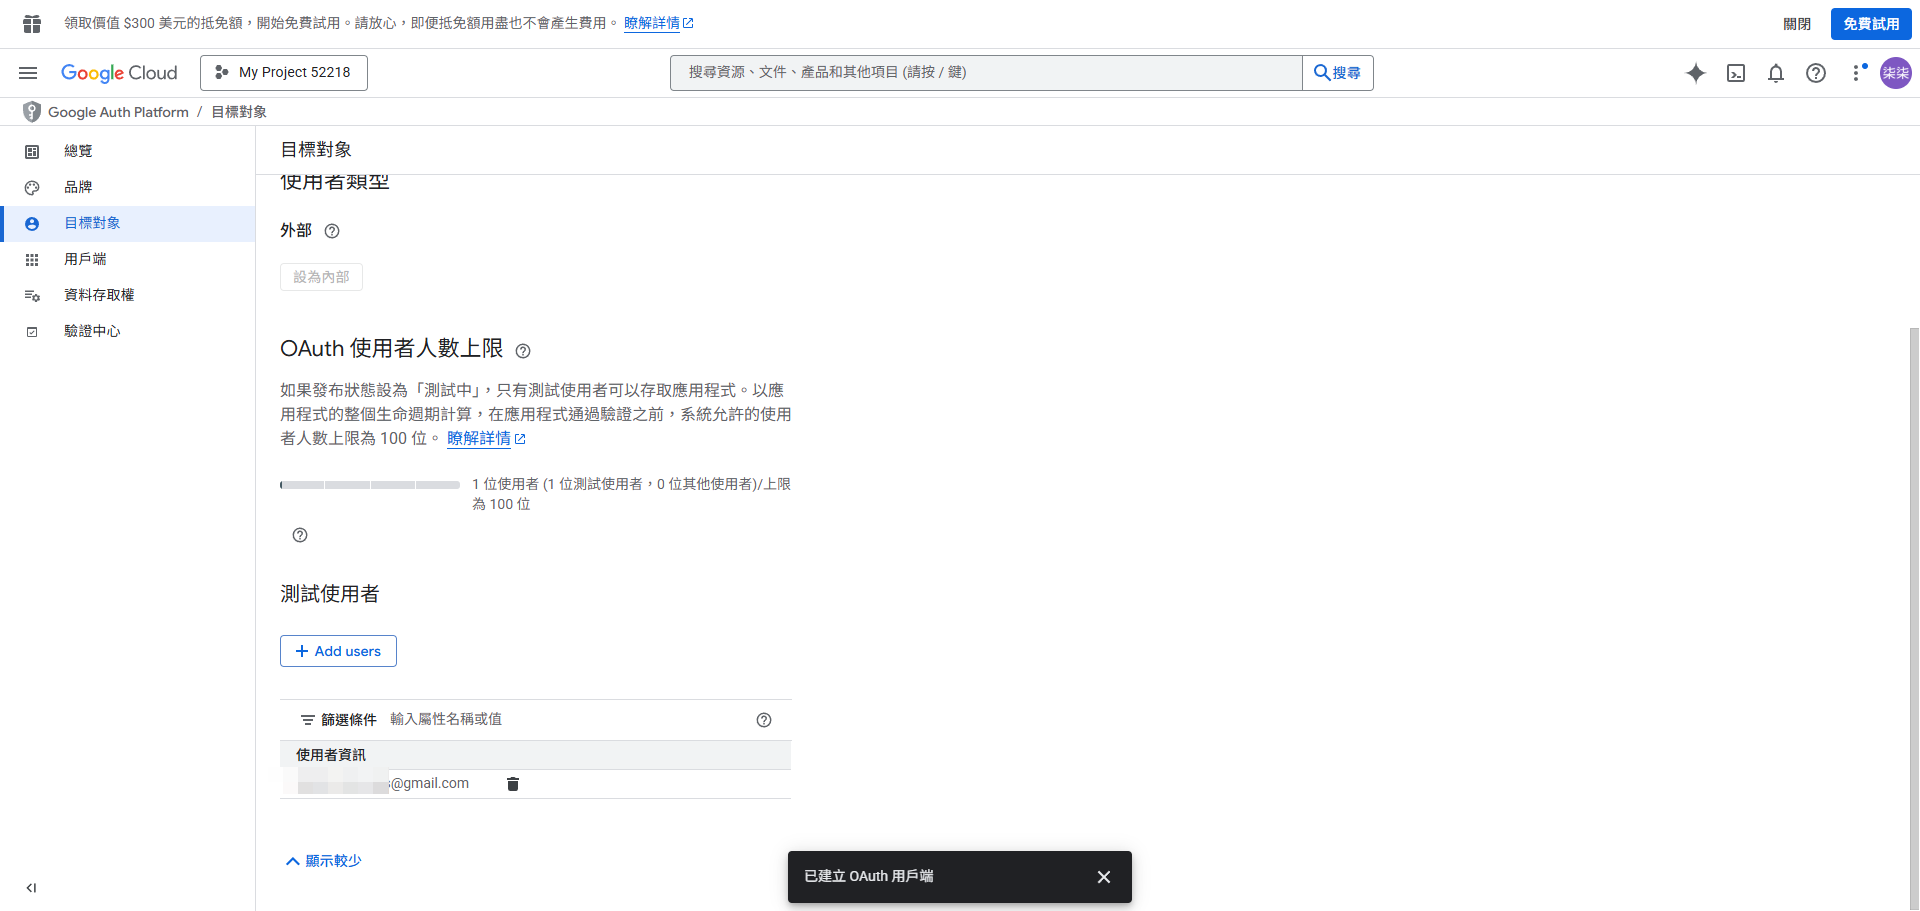Open the help and support menu

tap(1816, 73)
